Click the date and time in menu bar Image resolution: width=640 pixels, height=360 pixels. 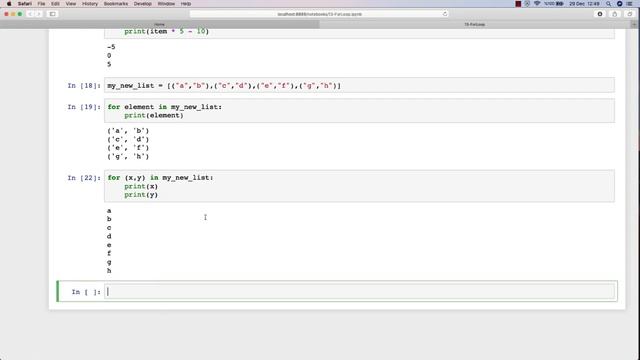click(x=584, y=4)
